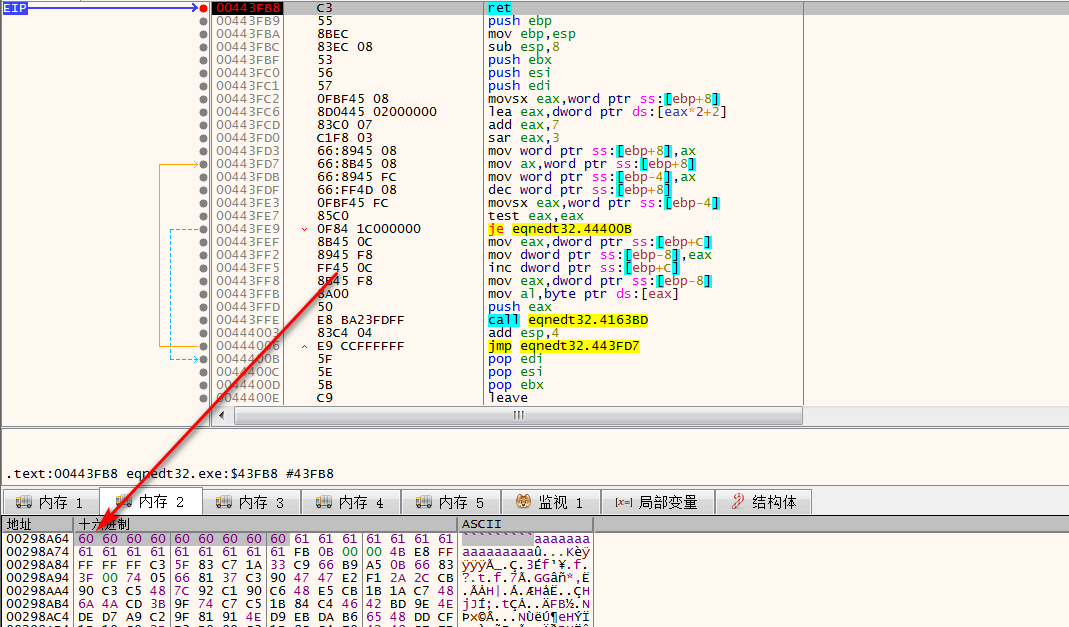The height and width of the screenshot is (627, 1069).
Task: Click the disassembly scrollbar left arrow
Action: tap(222, 415)
